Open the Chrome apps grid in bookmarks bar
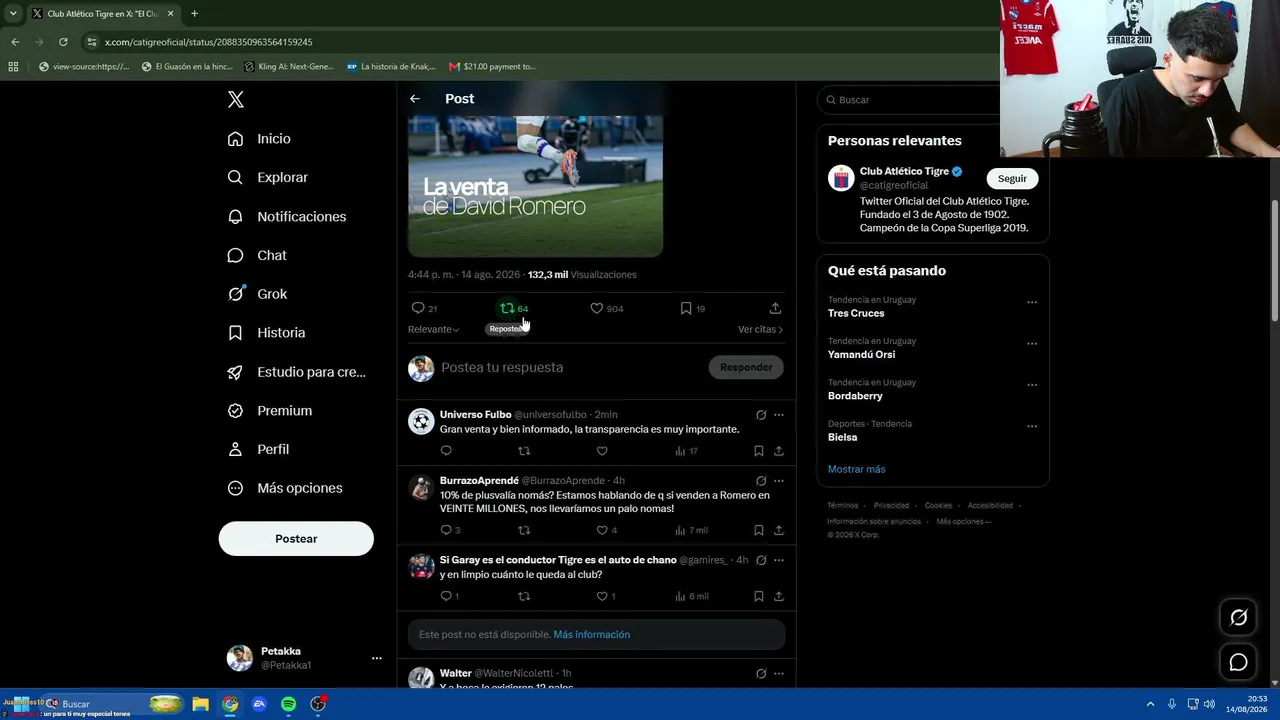Screen dimensions: 1280x720 click(13, 67)
